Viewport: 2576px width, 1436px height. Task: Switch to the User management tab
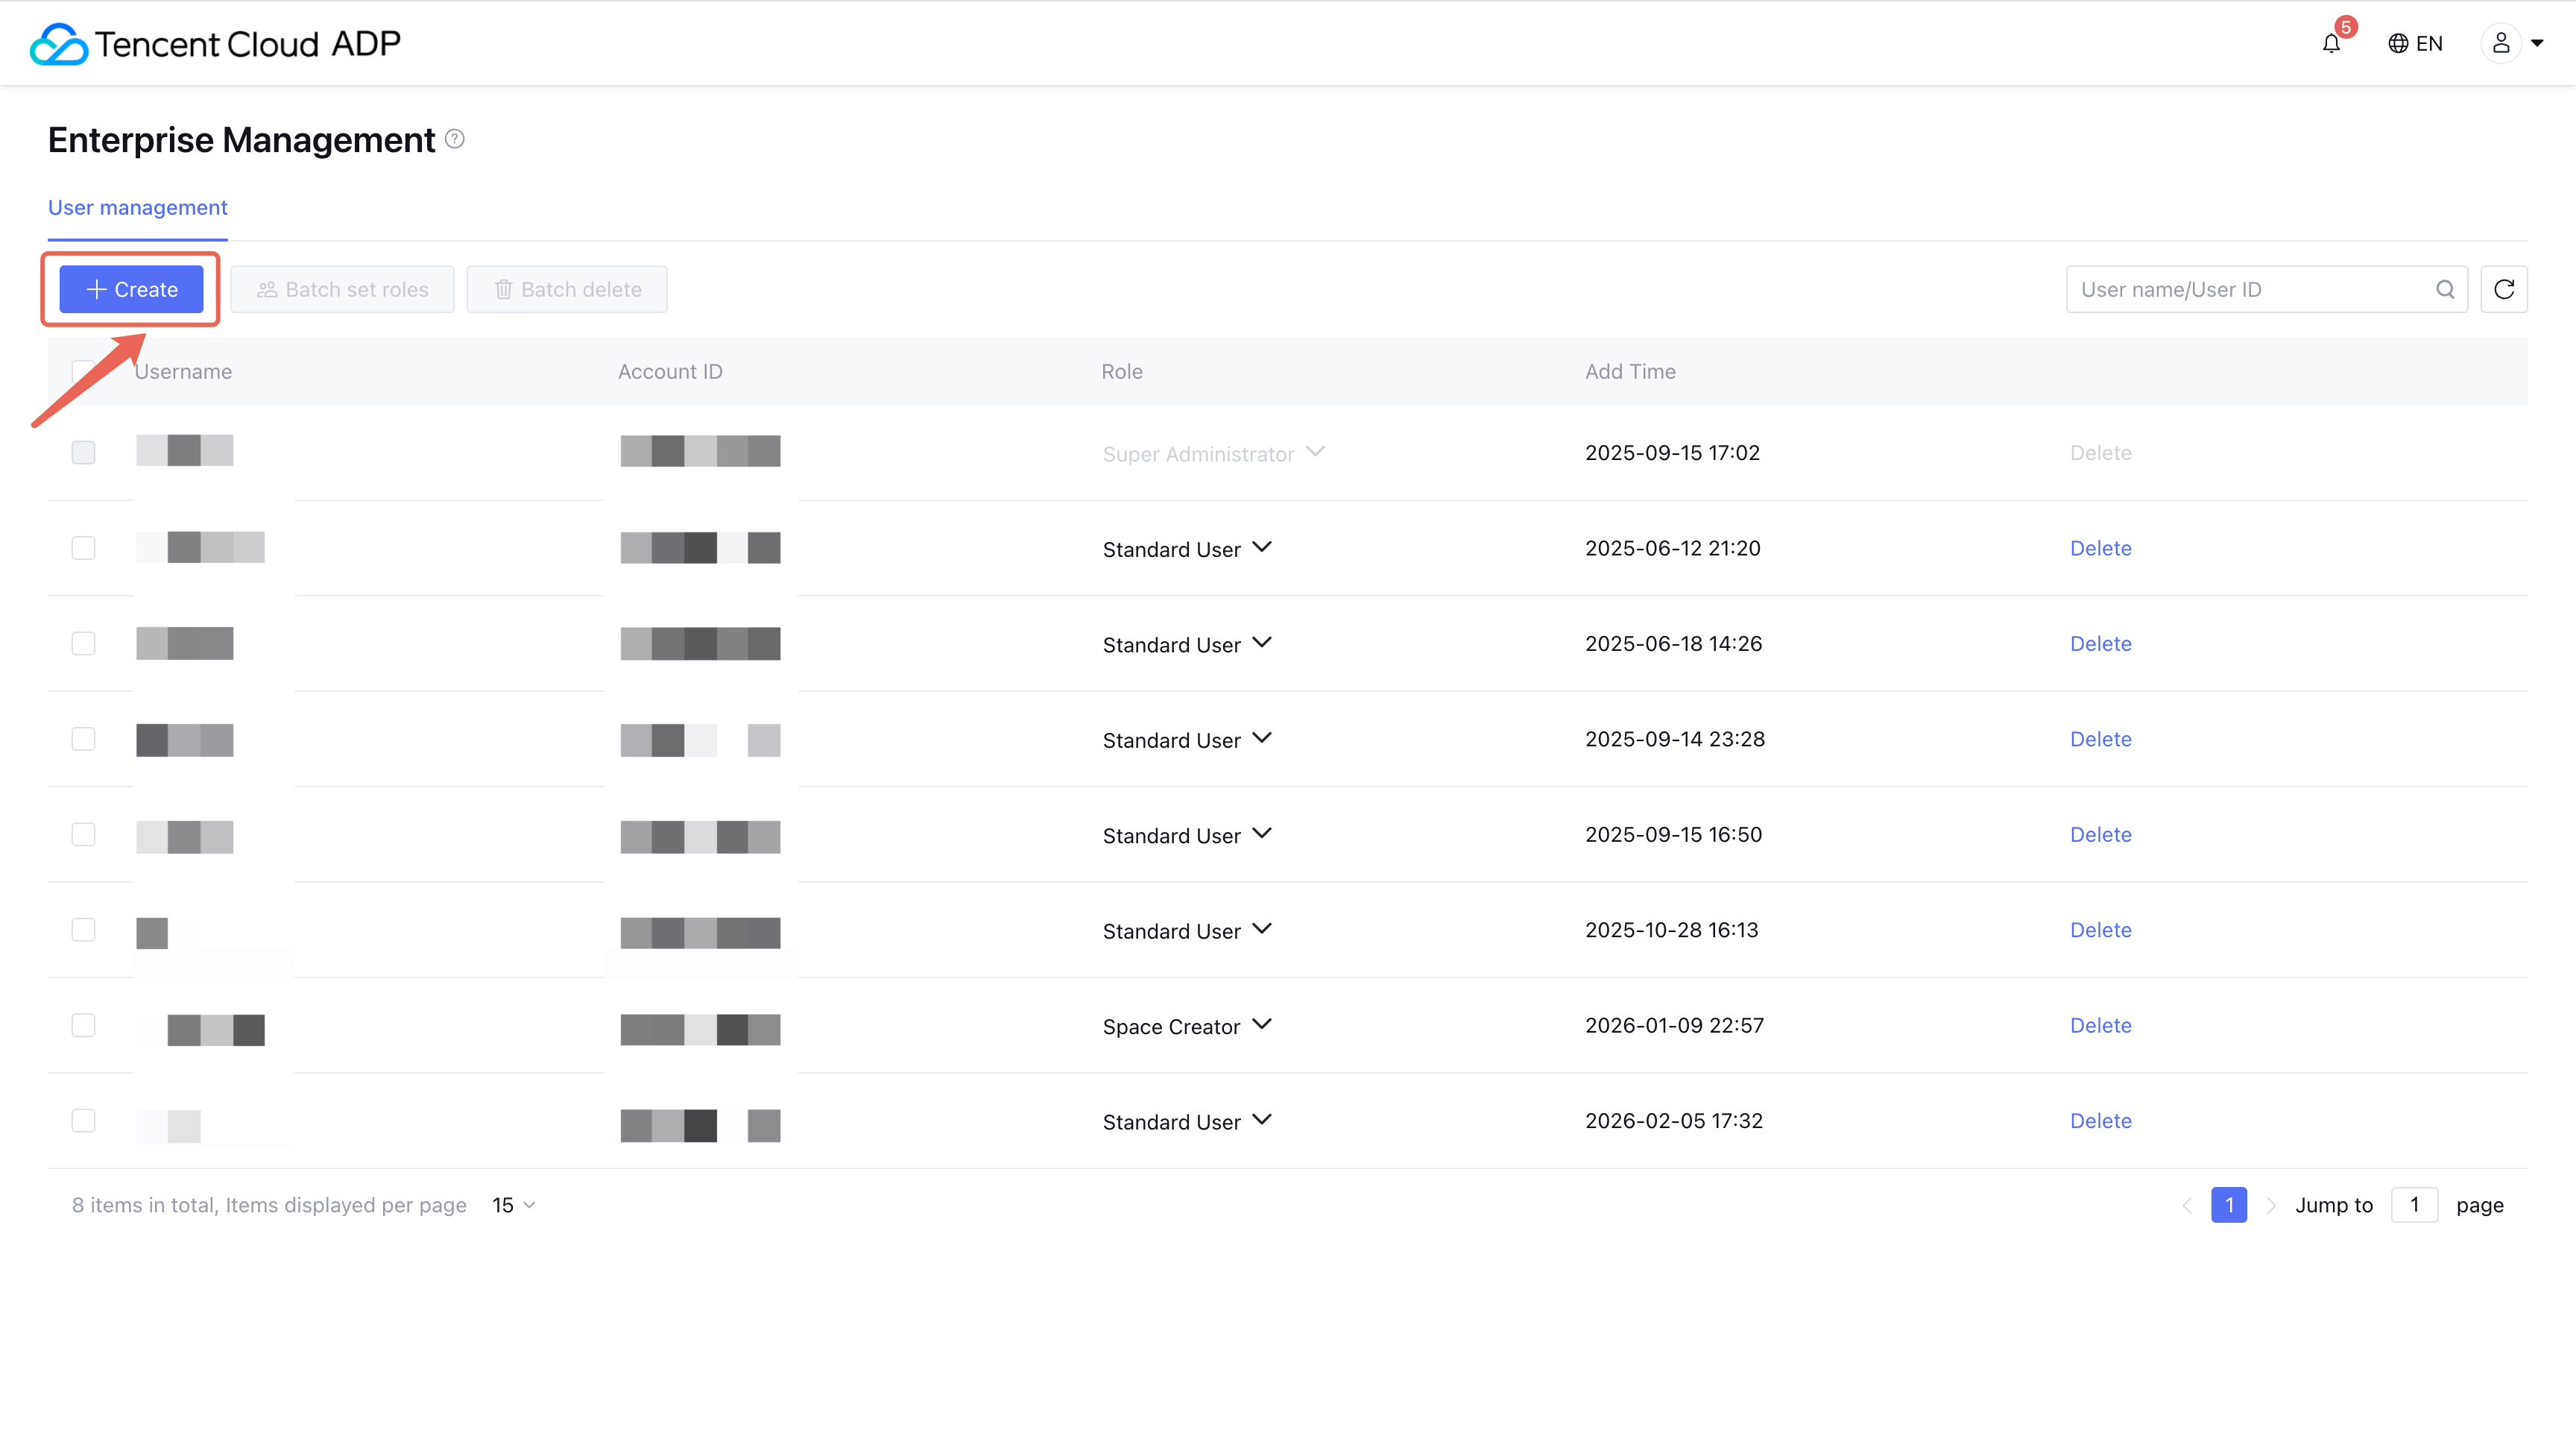pyautogui.click(x=138, y=207)
